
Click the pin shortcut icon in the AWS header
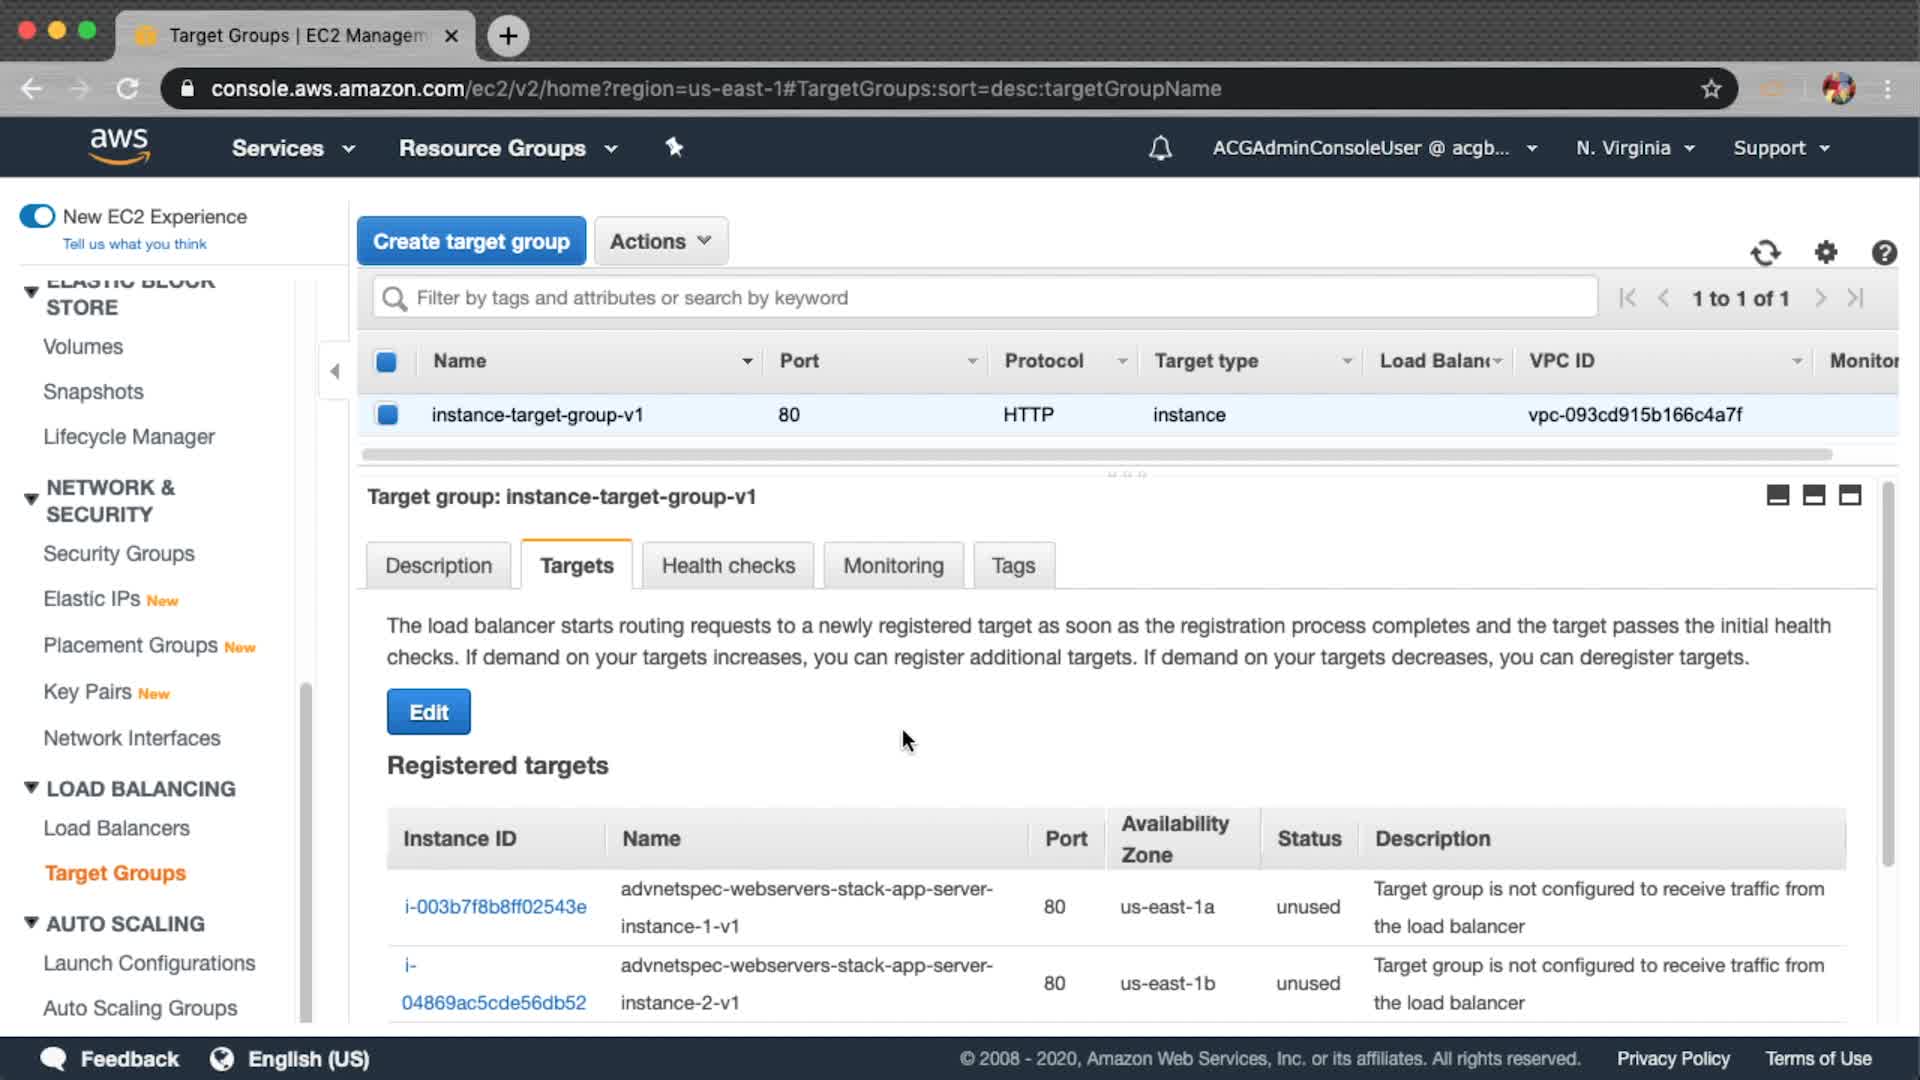[674, 148]
